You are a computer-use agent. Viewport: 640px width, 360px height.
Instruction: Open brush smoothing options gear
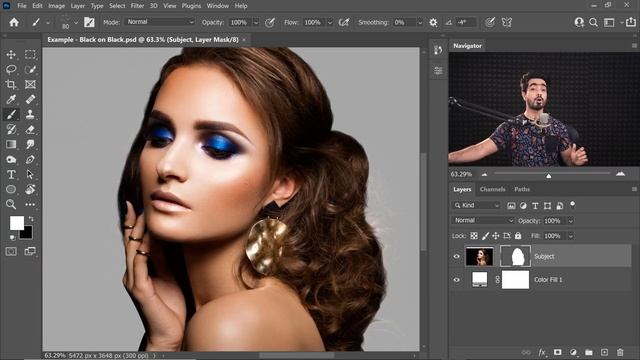433,22
